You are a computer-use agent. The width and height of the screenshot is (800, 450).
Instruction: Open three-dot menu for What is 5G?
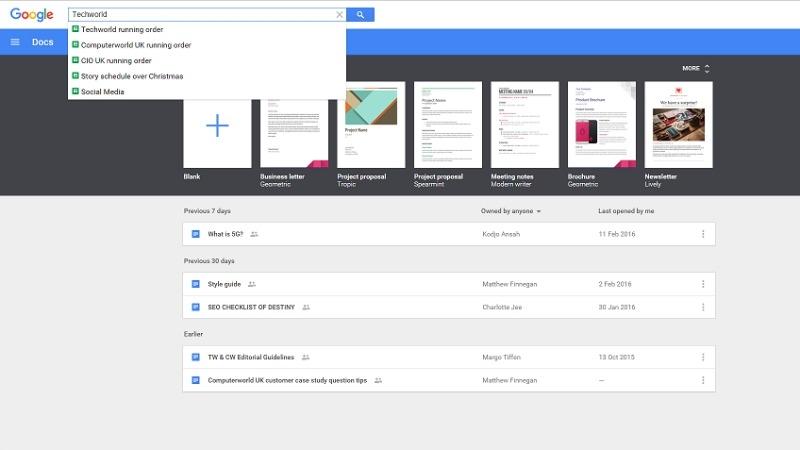(703, 234)
